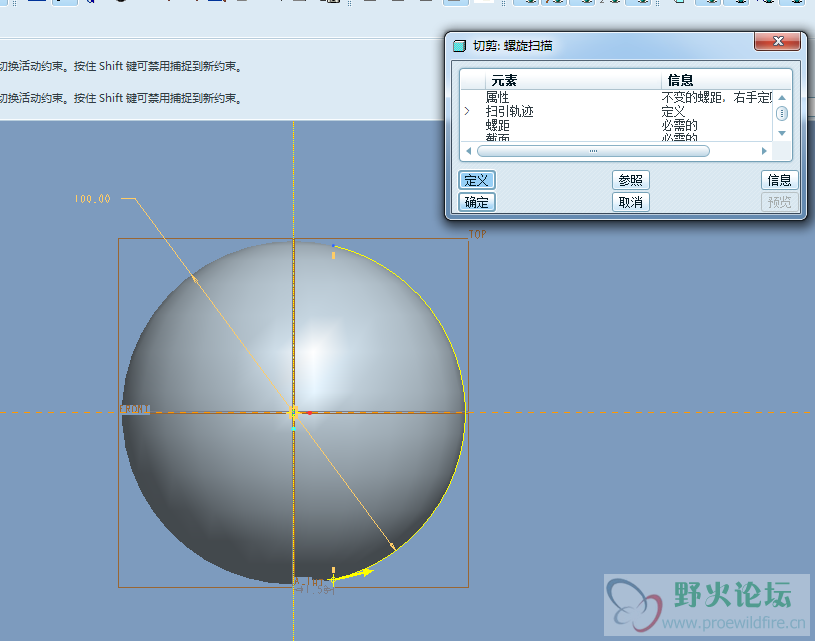This screenshot has width=815, height=641.
Task: Cancel with the 取消 button
Action: tap(630, 202)
